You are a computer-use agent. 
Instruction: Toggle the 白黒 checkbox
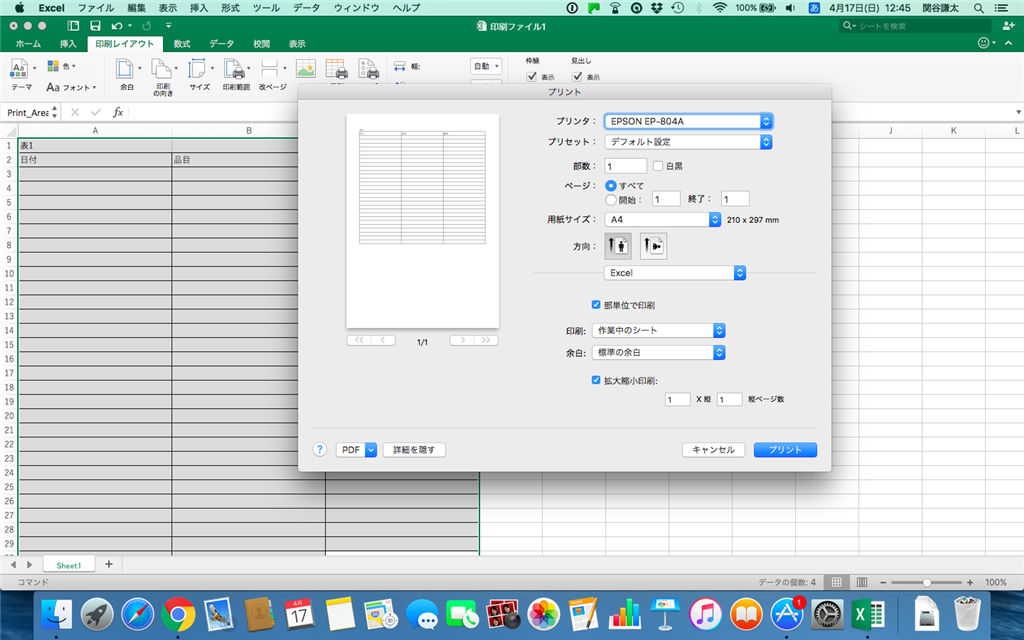pos(658,166)
